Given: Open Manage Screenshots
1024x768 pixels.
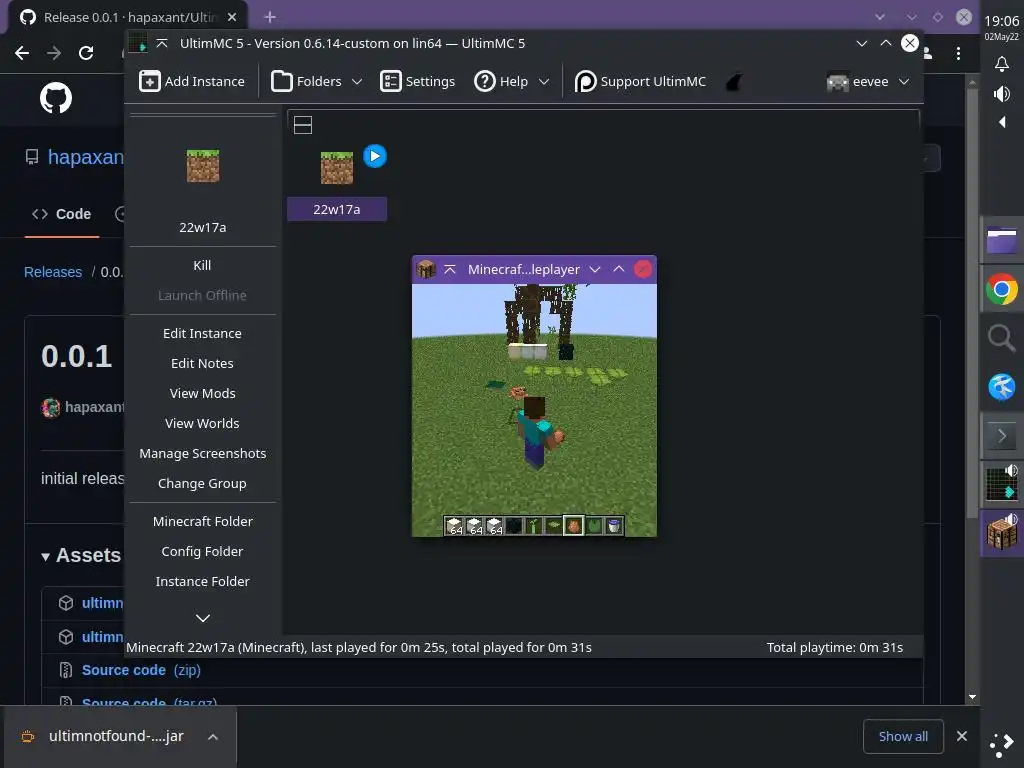Looking at the screenshot, I should [x=202, y=453].
